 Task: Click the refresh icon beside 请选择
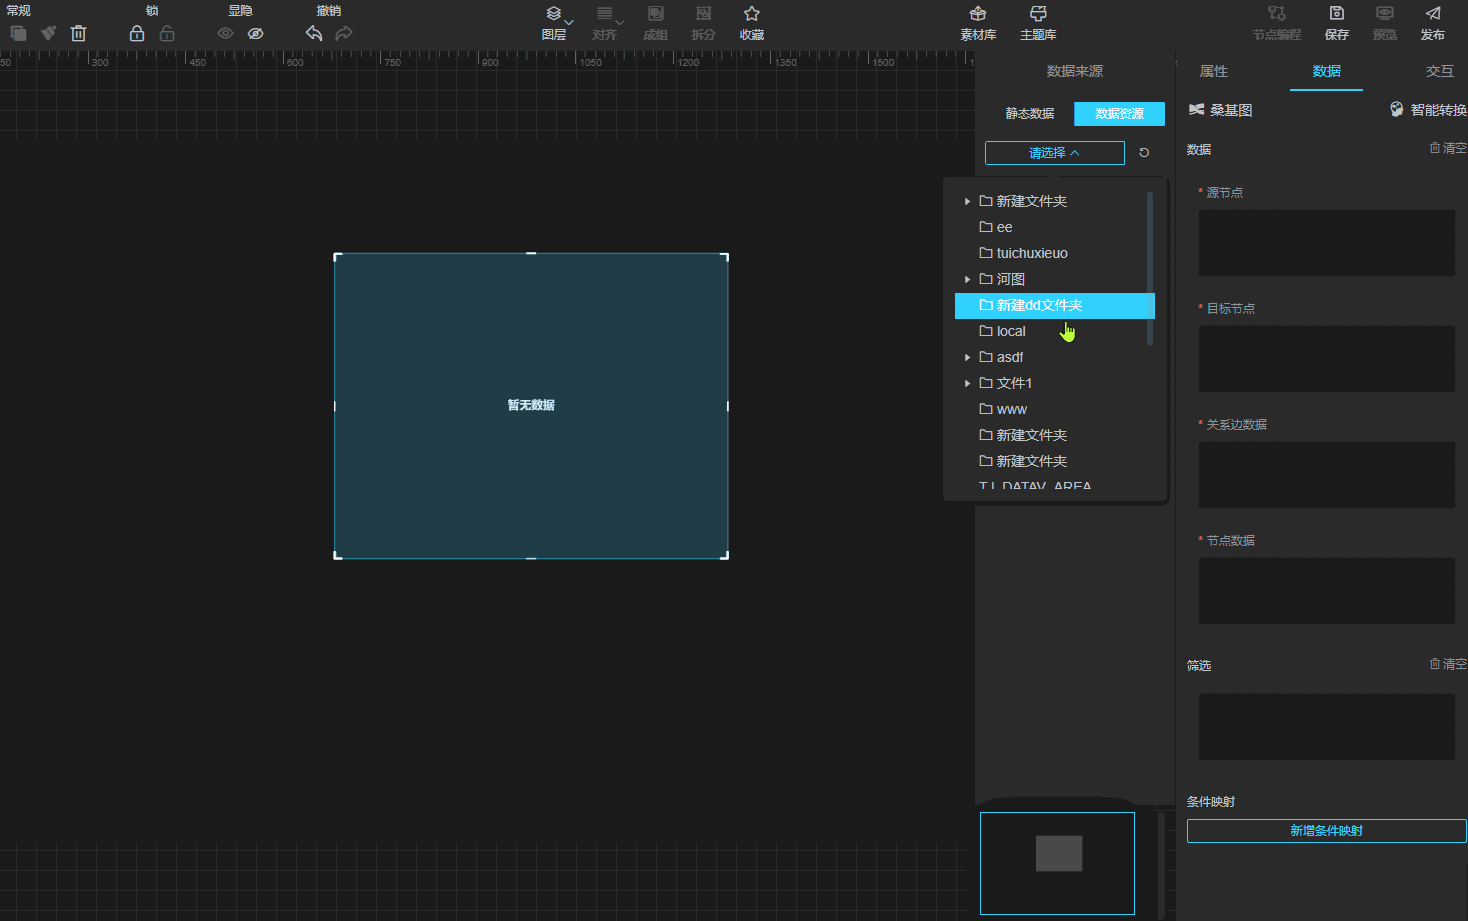pyautogui.click(x=1144, y=153)
